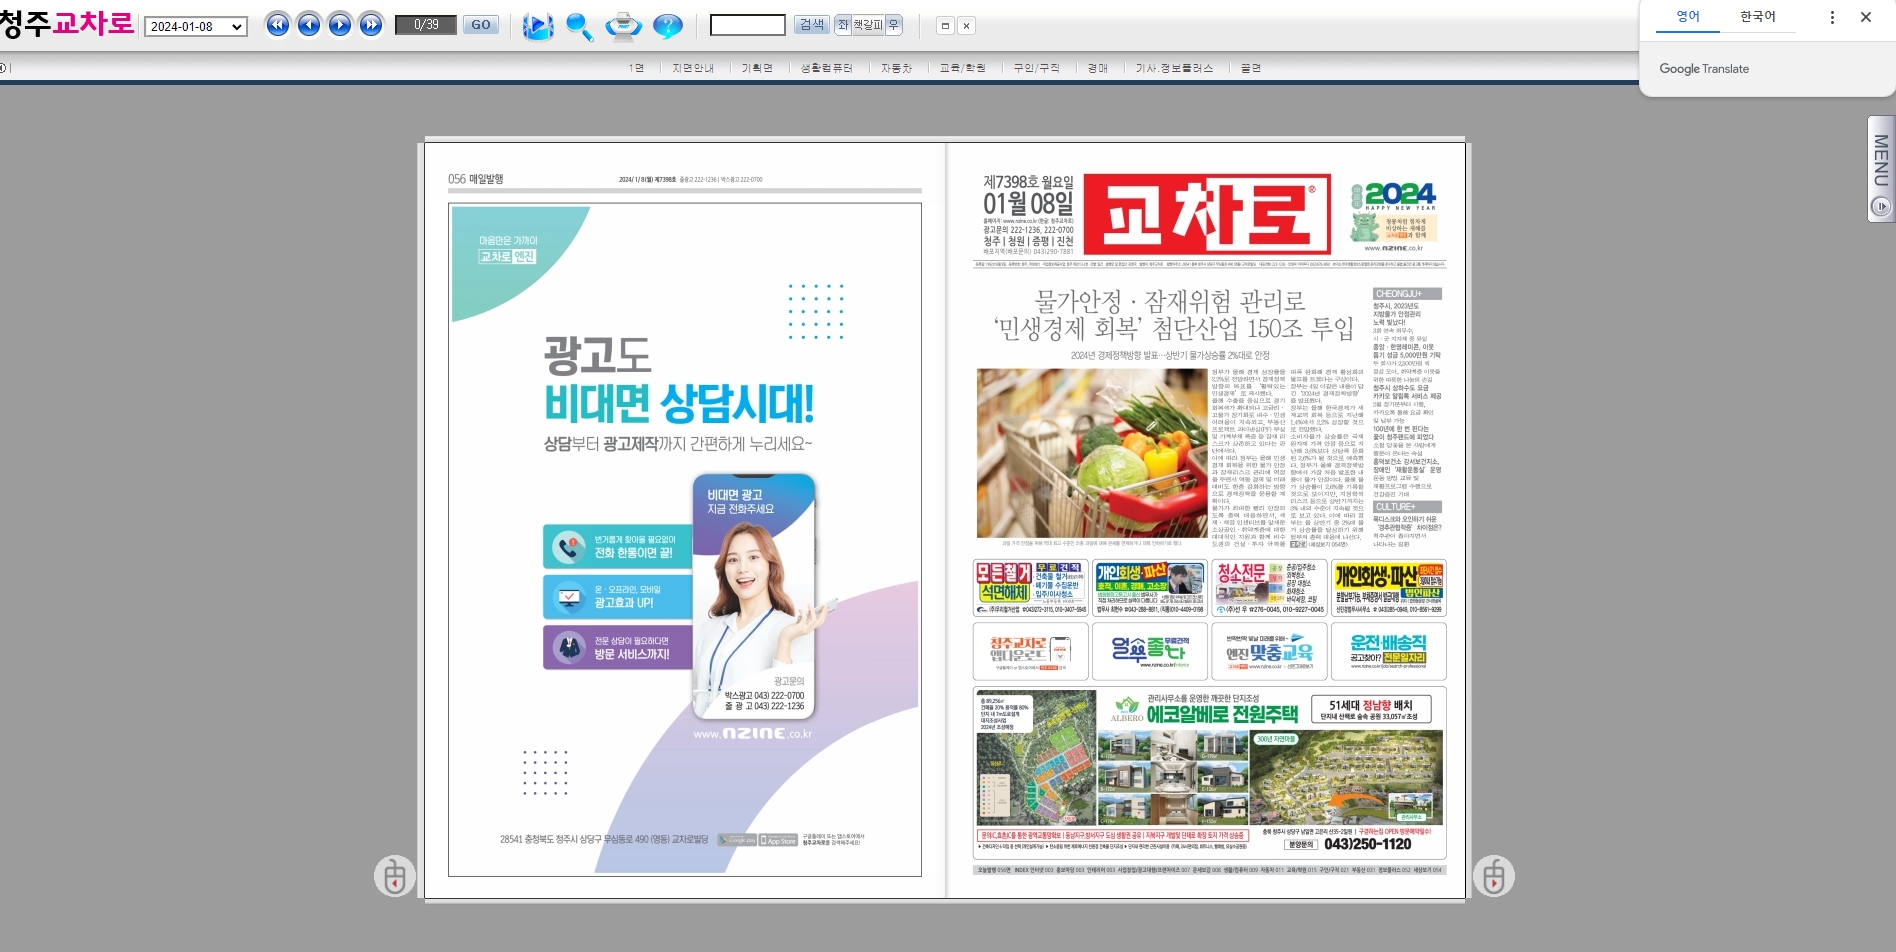
Task: Activate the magnifier zoom tool
Action: click(x=579, y=26)
